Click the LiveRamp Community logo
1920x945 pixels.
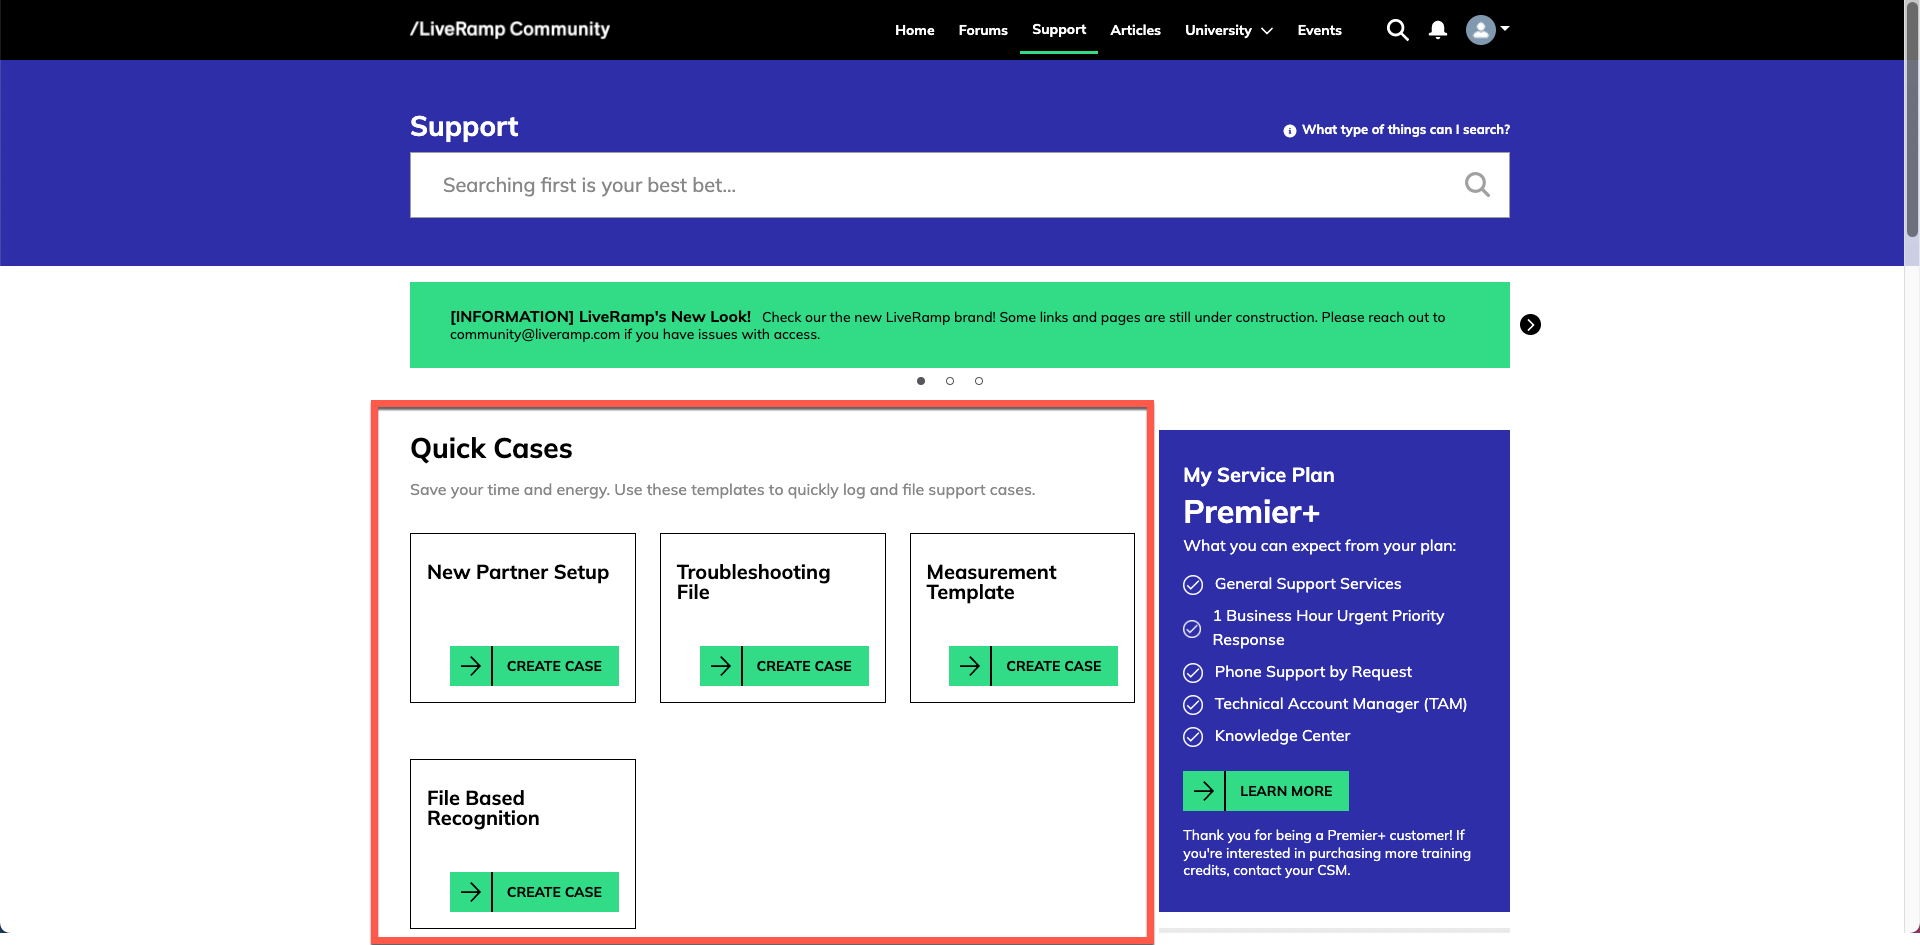510,29
